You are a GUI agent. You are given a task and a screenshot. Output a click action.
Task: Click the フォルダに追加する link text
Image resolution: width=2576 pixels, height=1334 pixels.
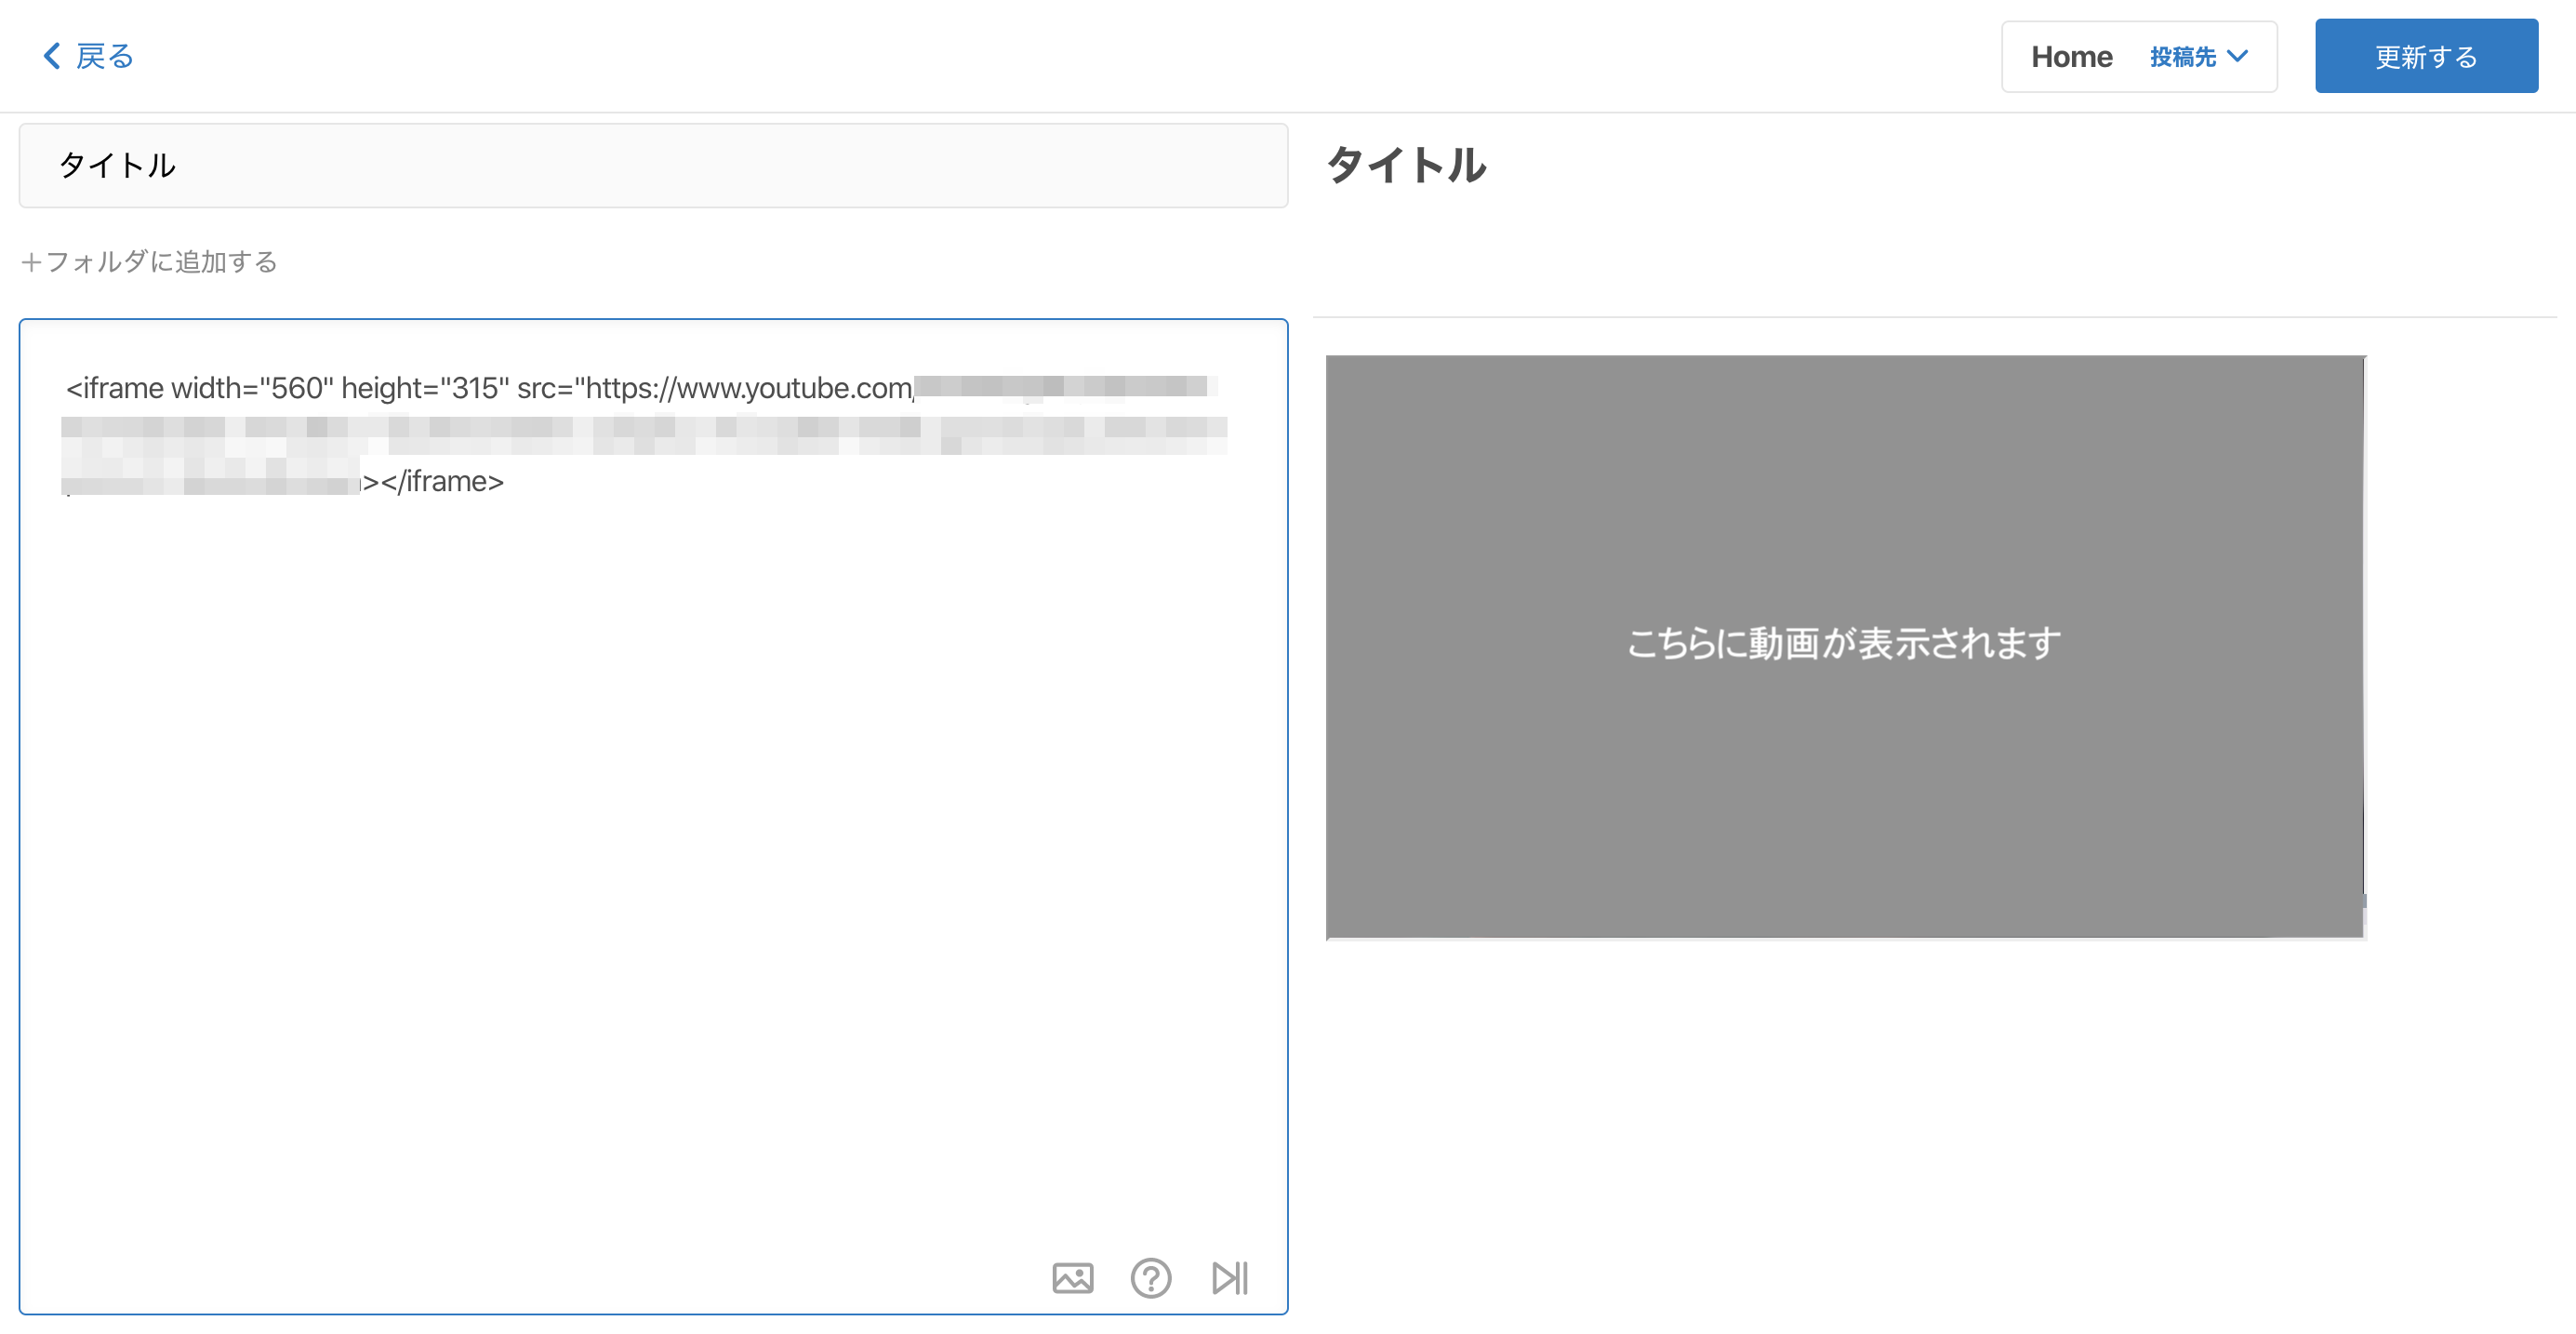click(162, 262)
